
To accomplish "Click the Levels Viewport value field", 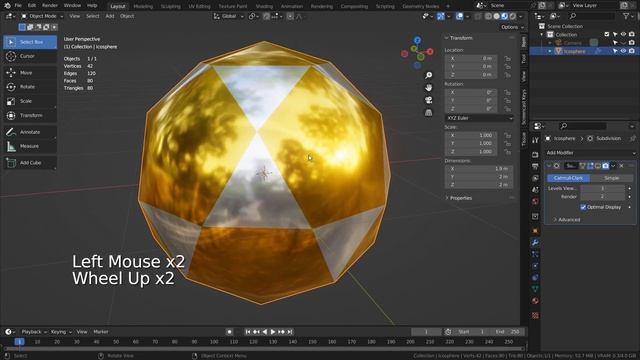I will tap(602, 188).
